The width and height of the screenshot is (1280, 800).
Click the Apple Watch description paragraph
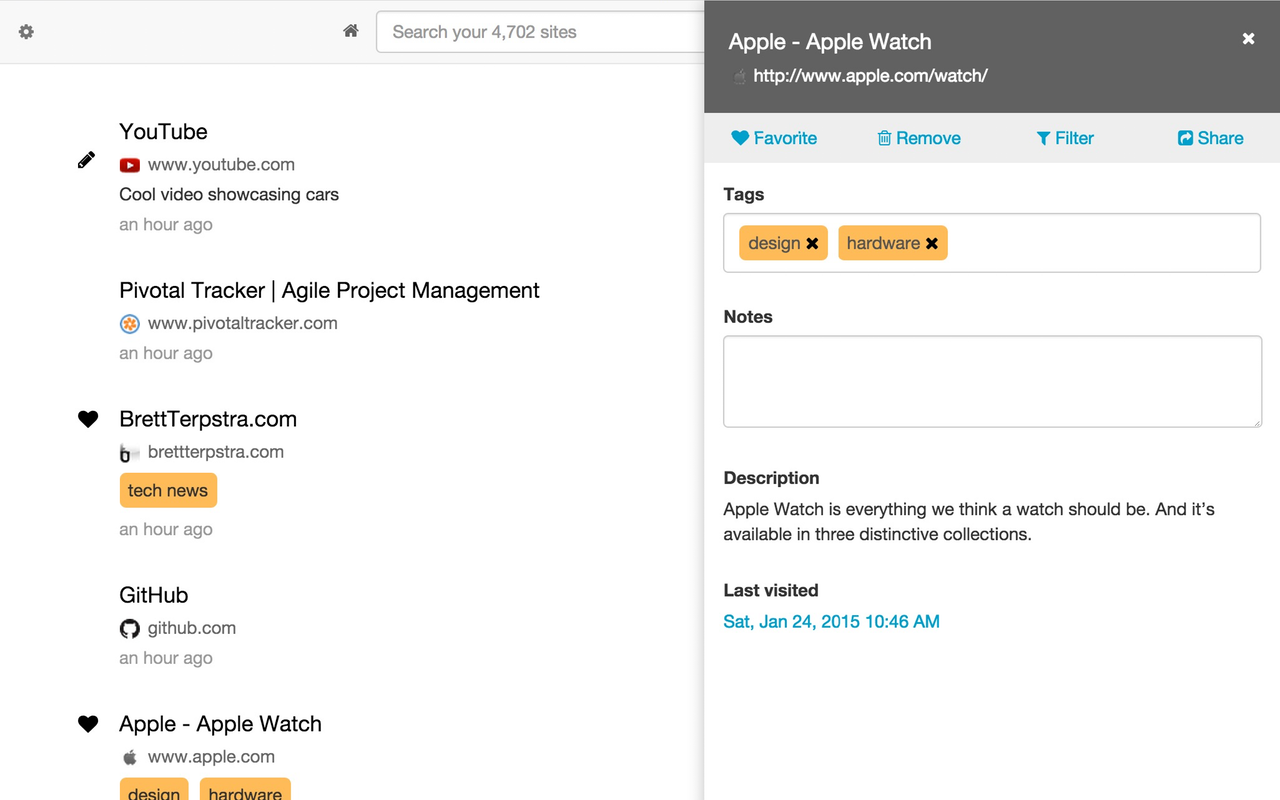point(969,521)
